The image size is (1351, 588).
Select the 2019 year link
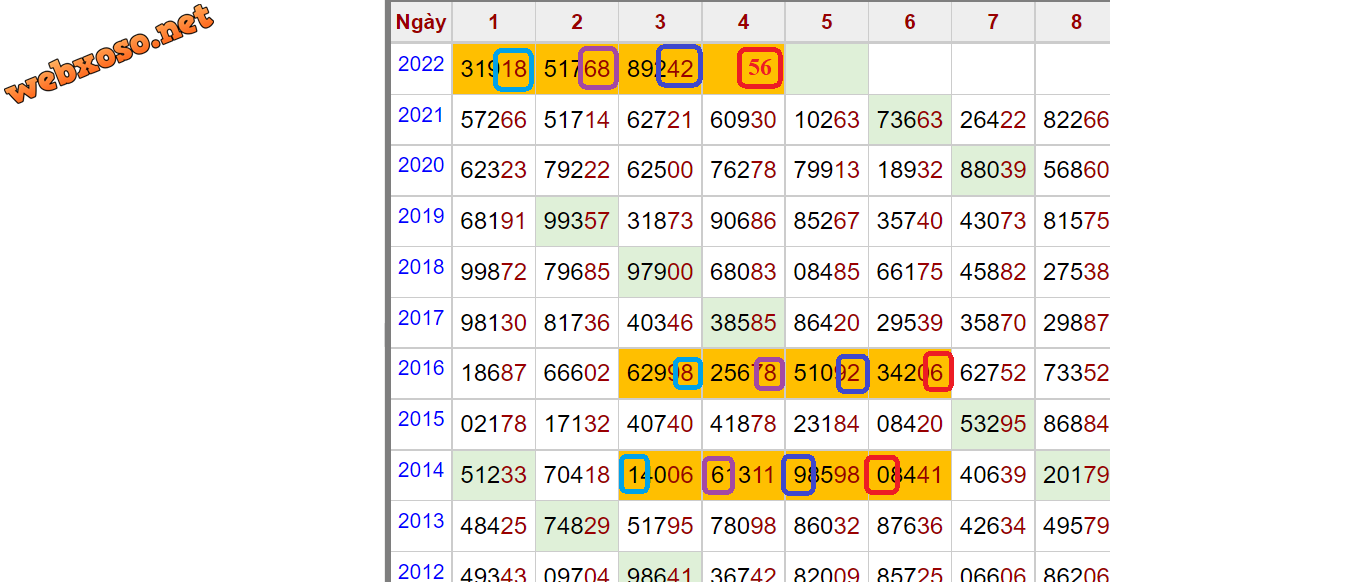(x=421, y=217)
